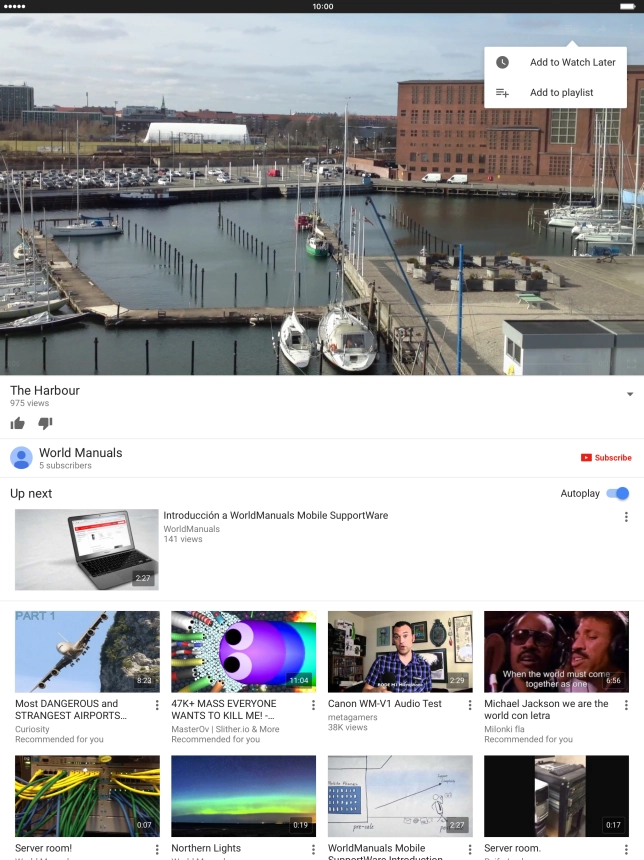
Task: Click The Harbour video title
Action: pyautogui.click(x=44, y=391)
